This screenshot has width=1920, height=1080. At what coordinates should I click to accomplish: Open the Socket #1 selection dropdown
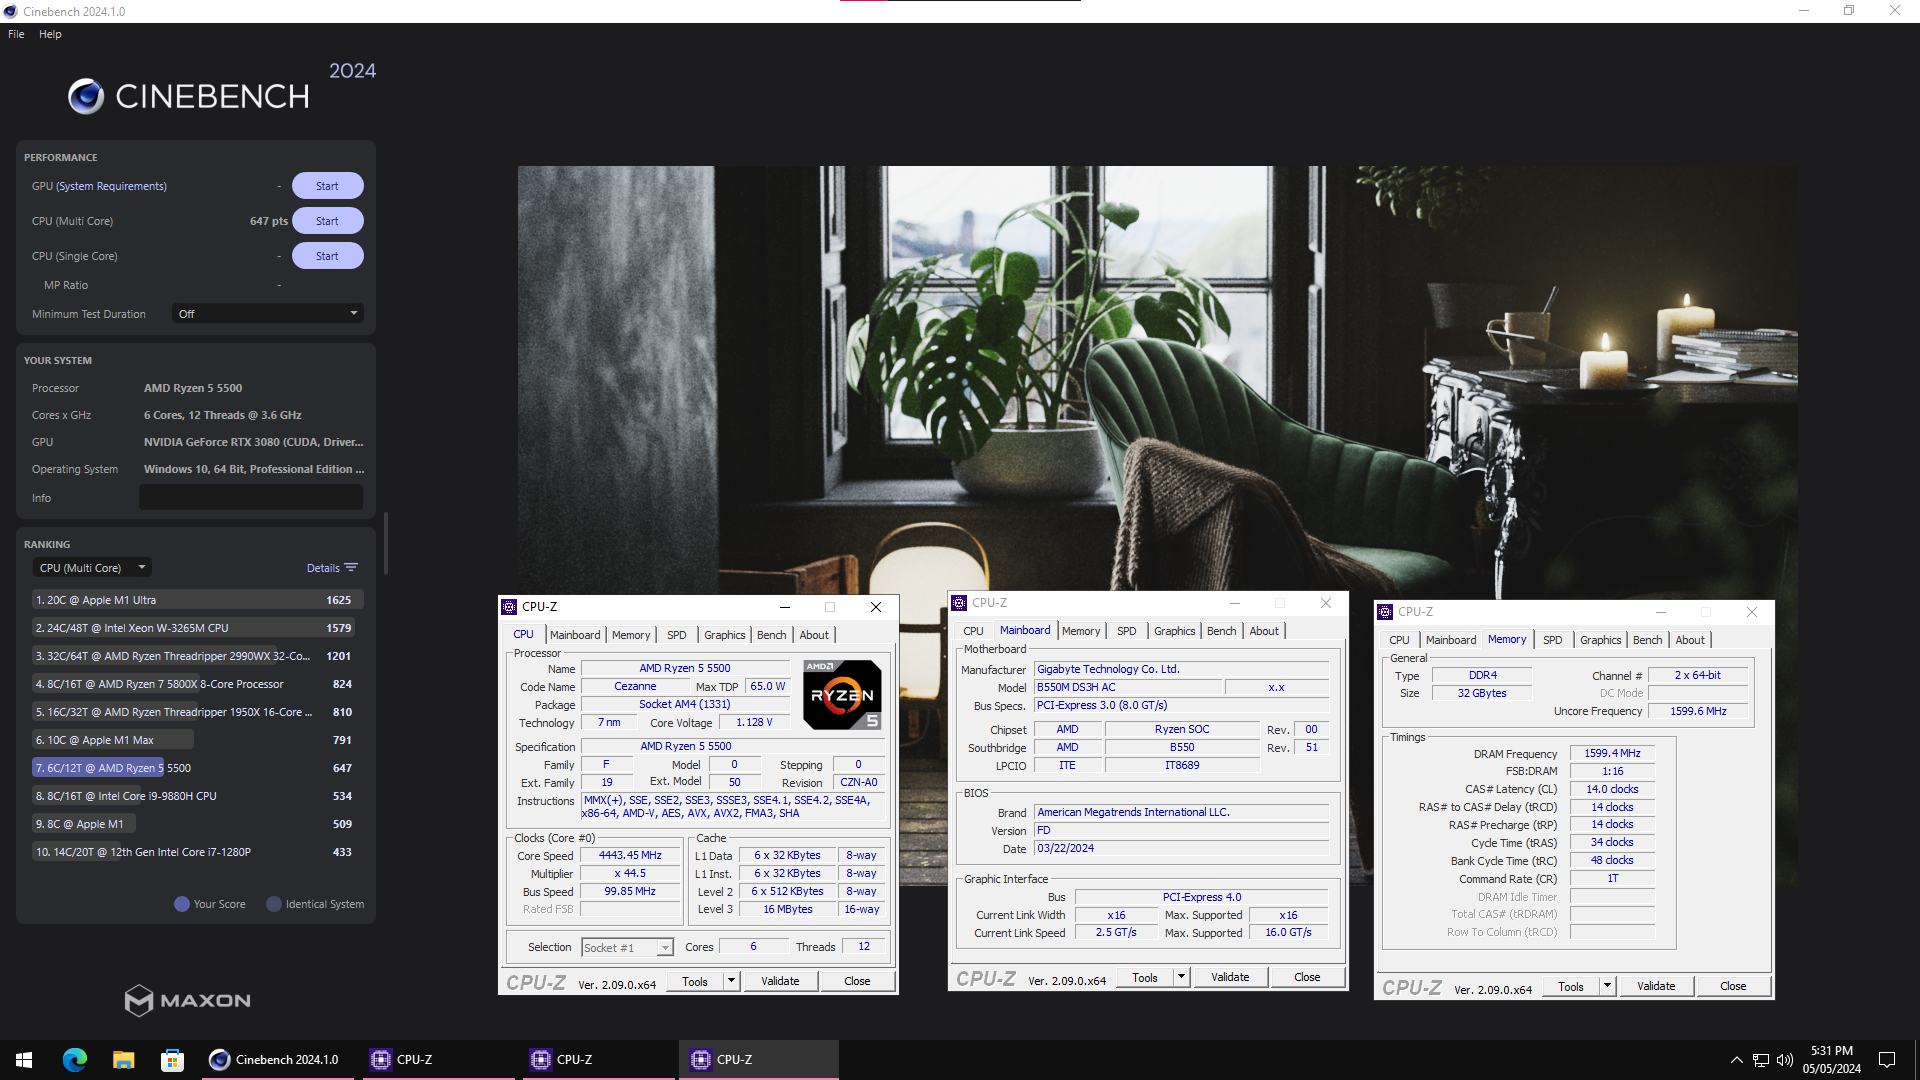(x=627, y=948)
